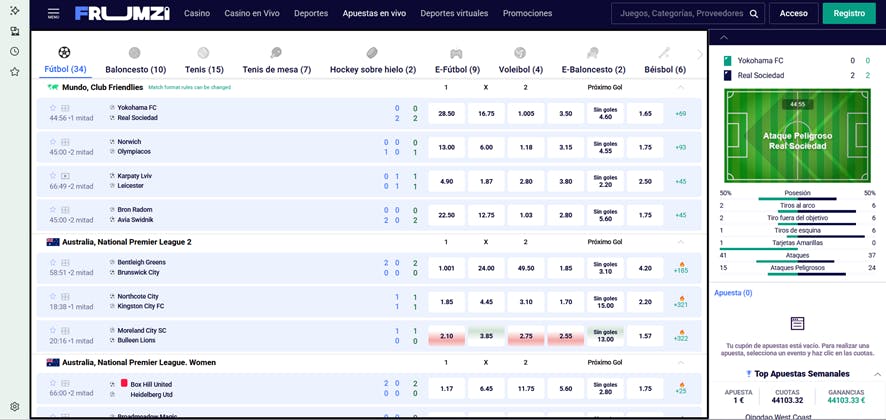Click the Registro button

click(x=849, y=14)
